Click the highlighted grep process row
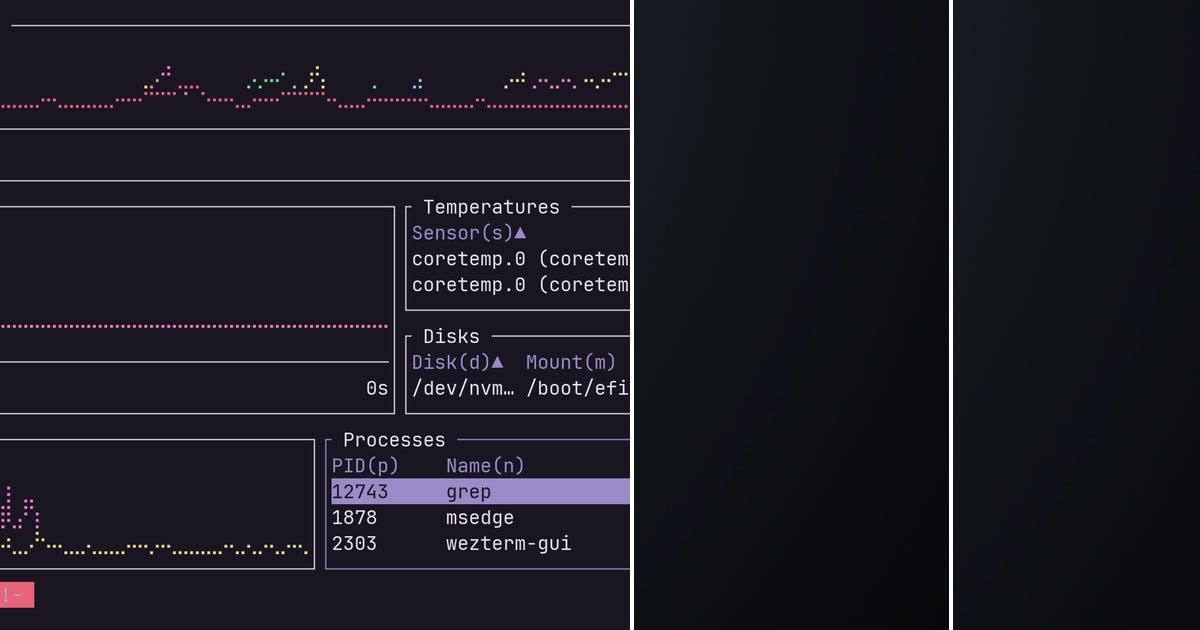The image size is (1200, 630). 470,491
